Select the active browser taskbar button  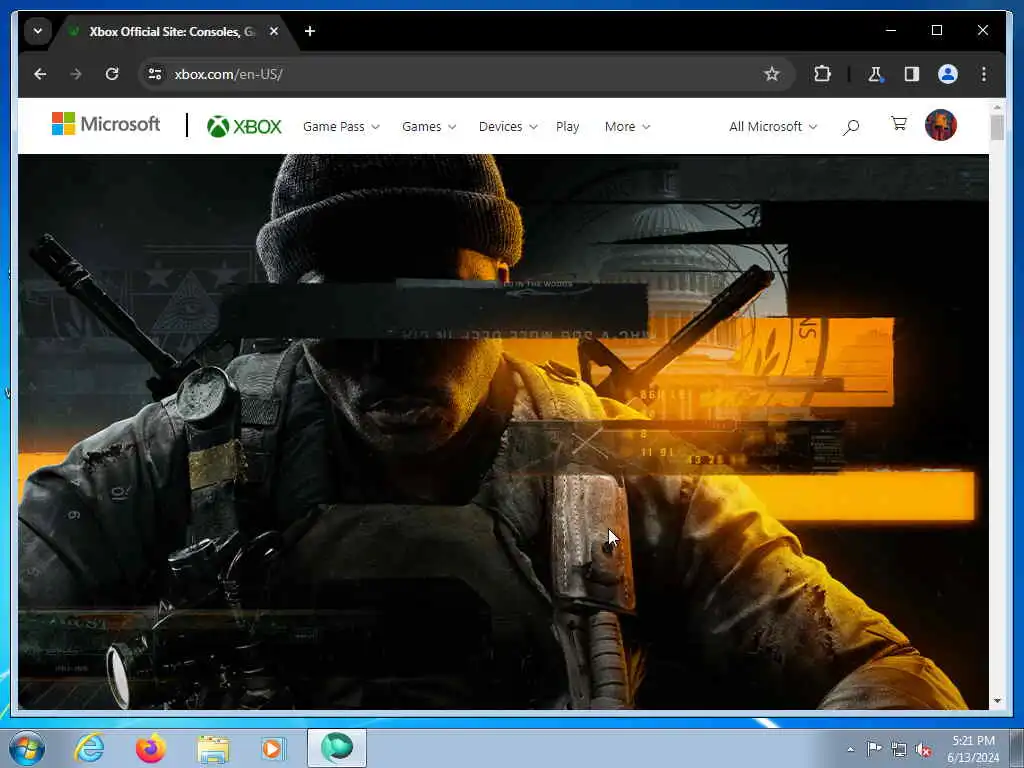pos(337,748)
